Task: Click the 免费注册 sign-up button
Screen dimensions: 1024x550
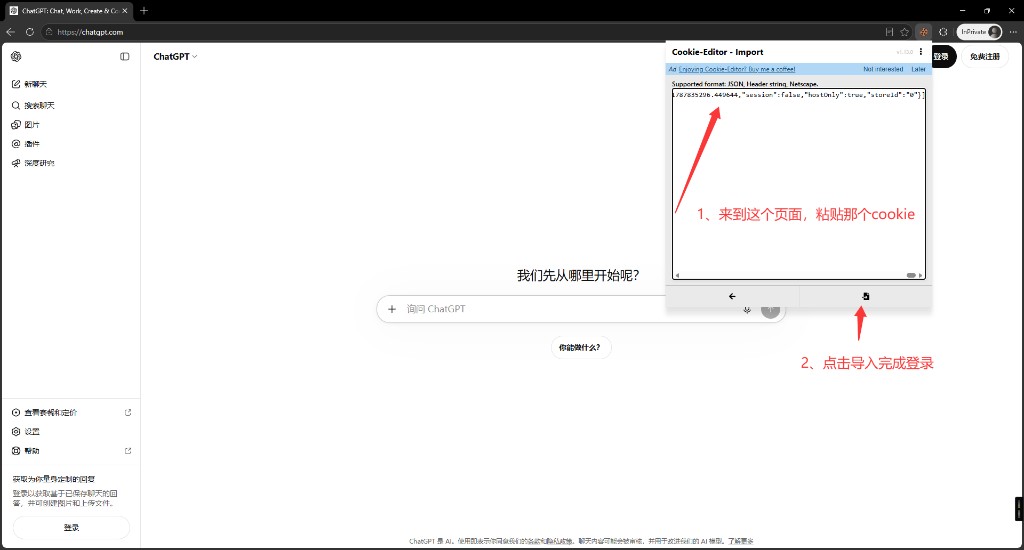Action: 984,57
